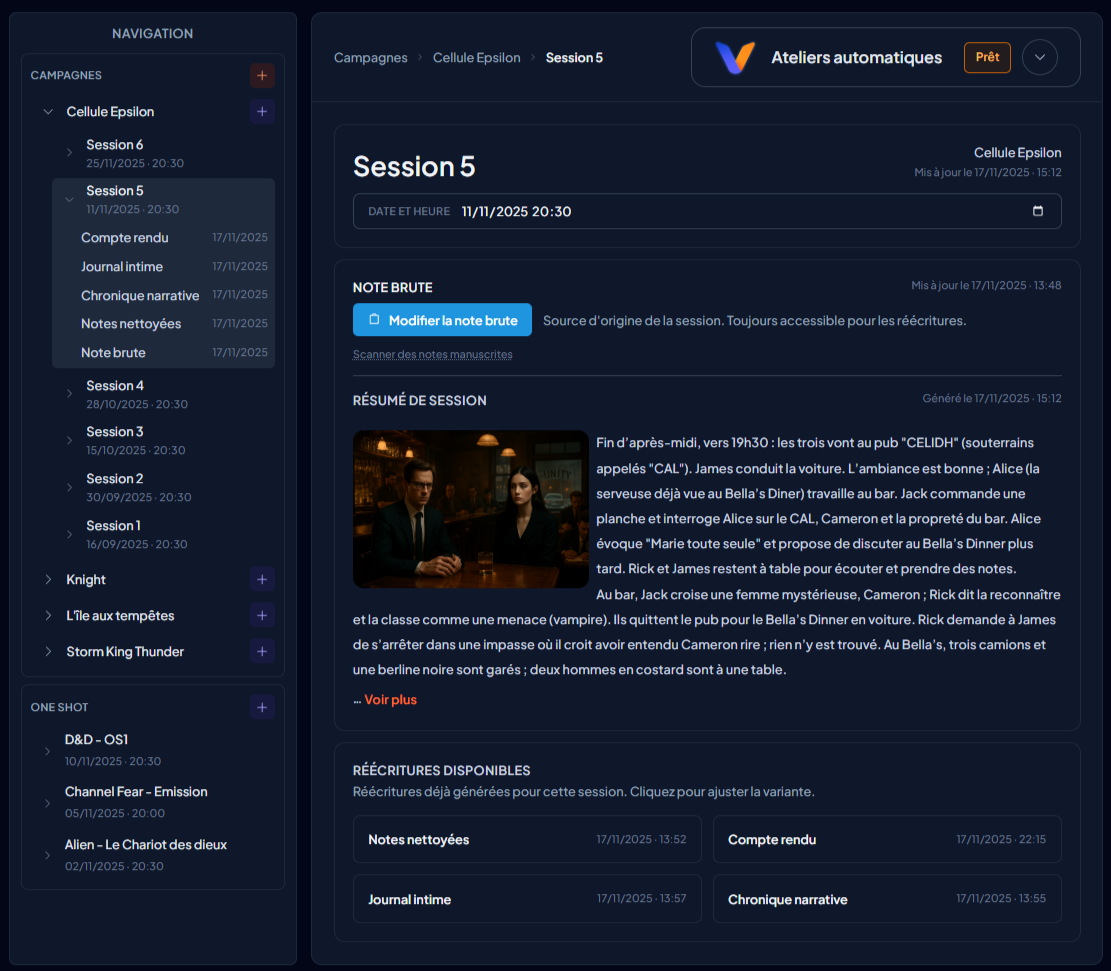The width and height of the screenshot is (1111, 971).
Task: Click the plus icon next to Knight
Action: (262, 579)
